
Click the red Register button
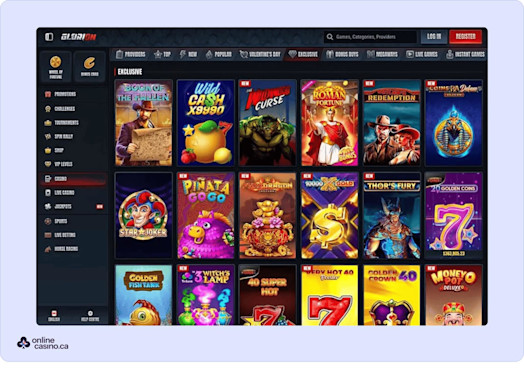[466, 36]
